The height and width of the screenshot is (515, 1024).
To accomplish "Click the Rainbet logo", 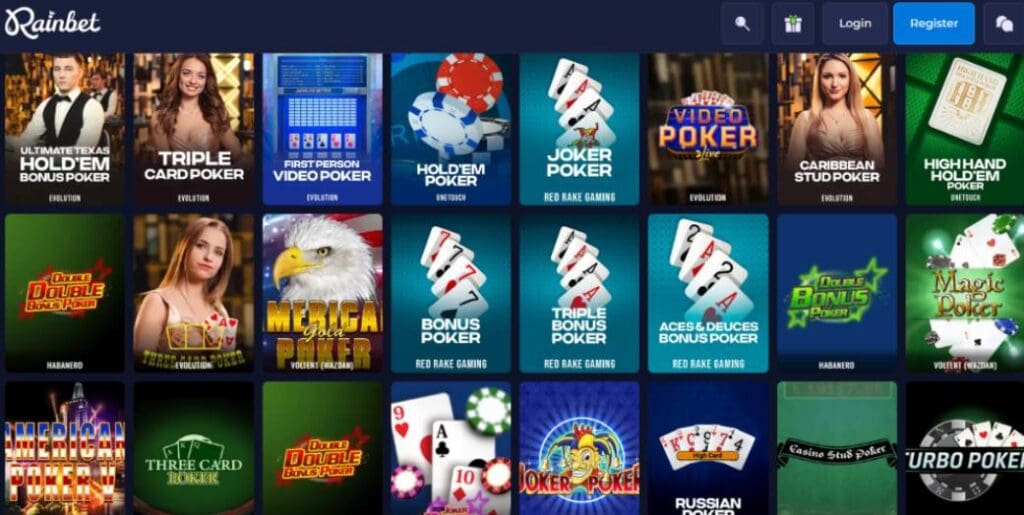I will [52, 23].
